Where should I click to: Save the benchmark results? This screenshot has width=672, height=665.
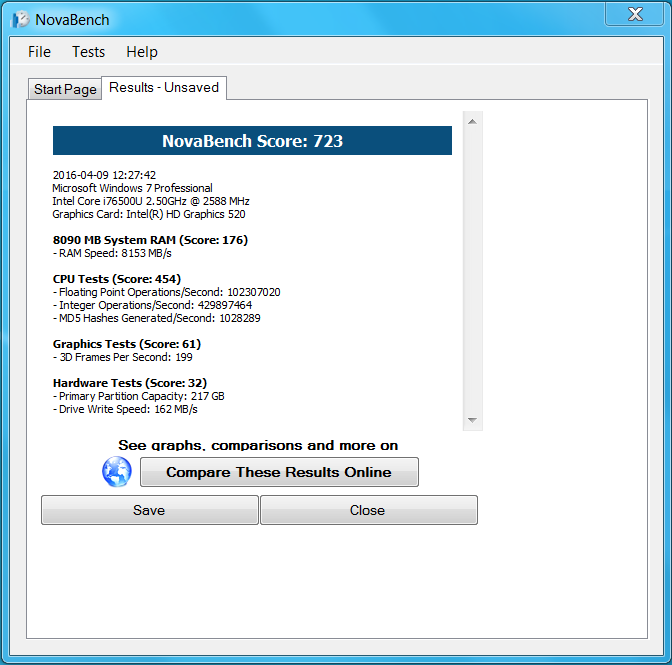tap(149, 510)
